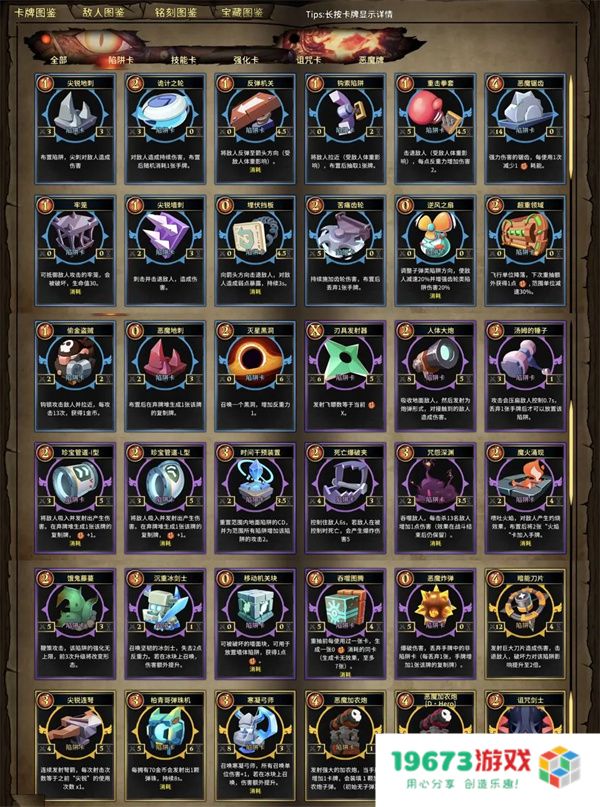Tap the 重击拳套 boxing glove card
This screenshot has height=807, width=600.
[x=435, y=129]
